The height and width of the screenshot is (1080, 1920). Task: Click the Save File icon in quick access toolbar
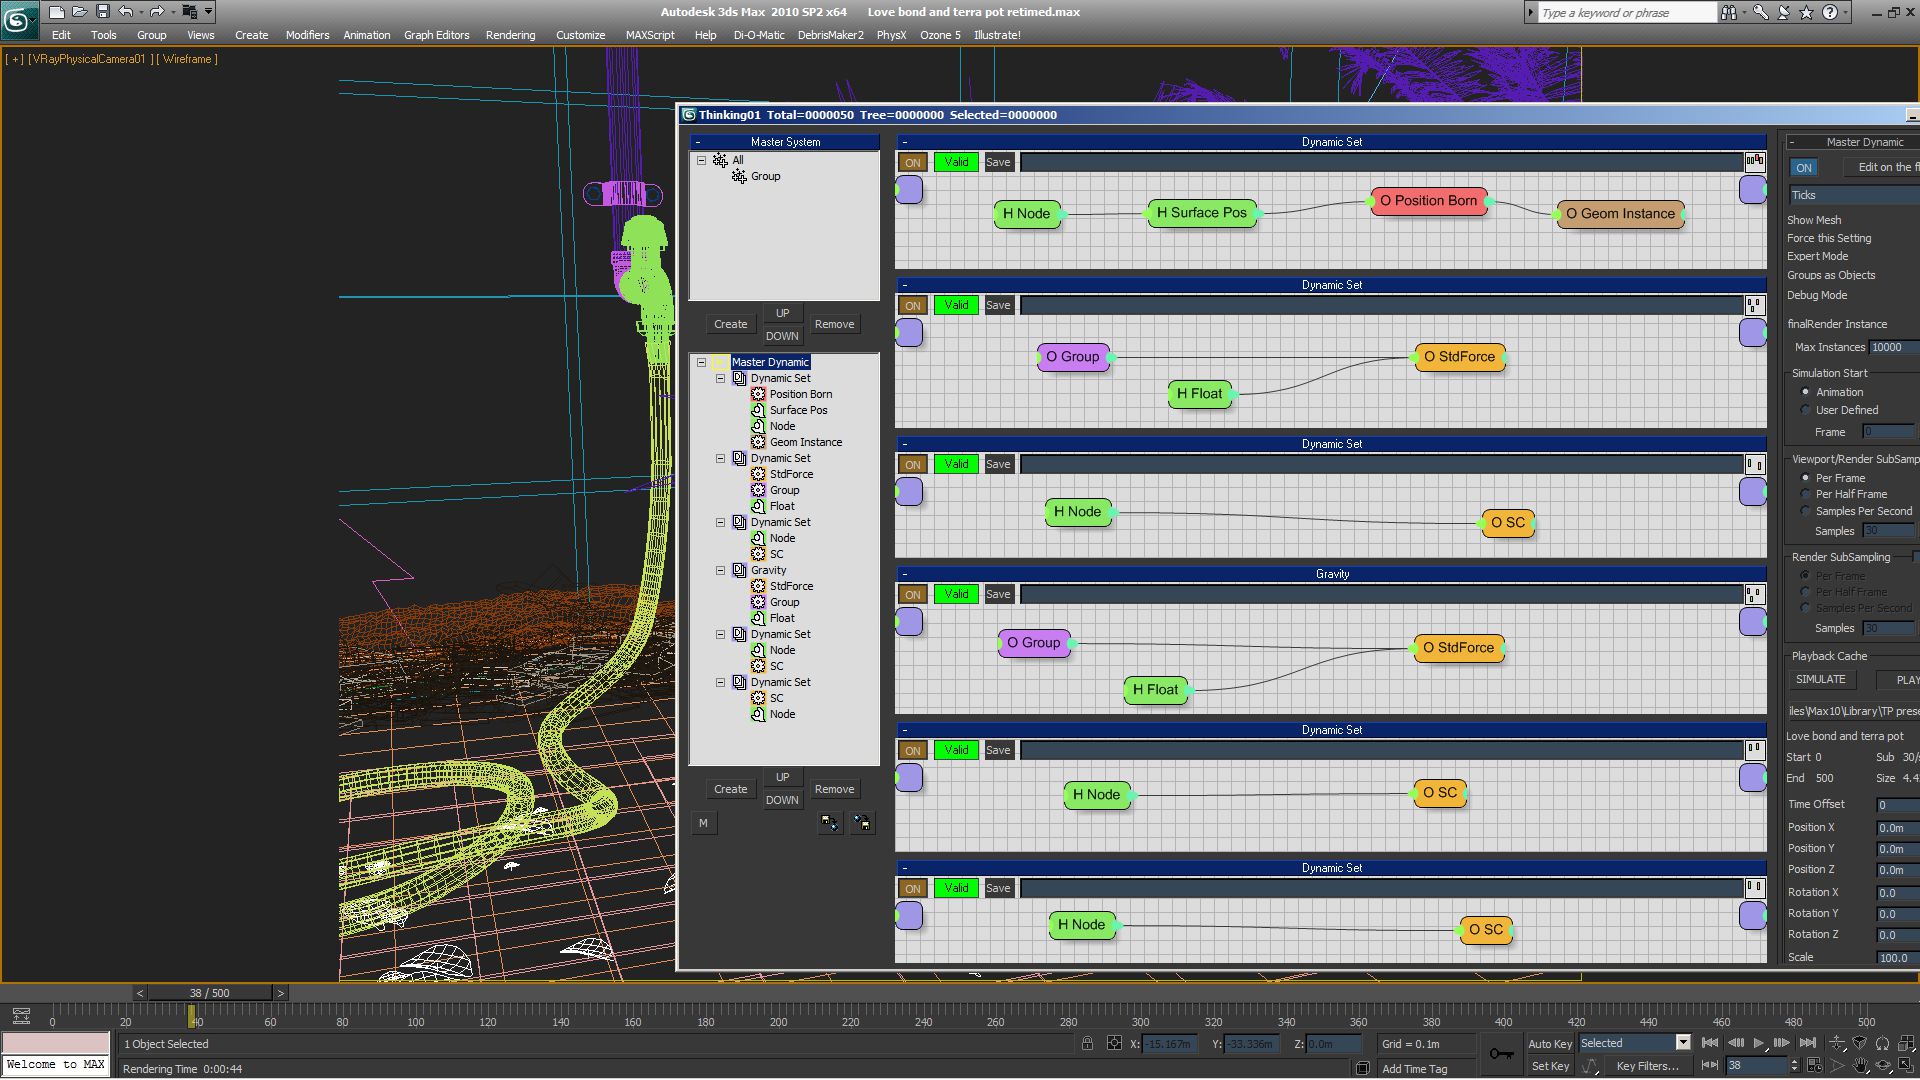(102, 12)
